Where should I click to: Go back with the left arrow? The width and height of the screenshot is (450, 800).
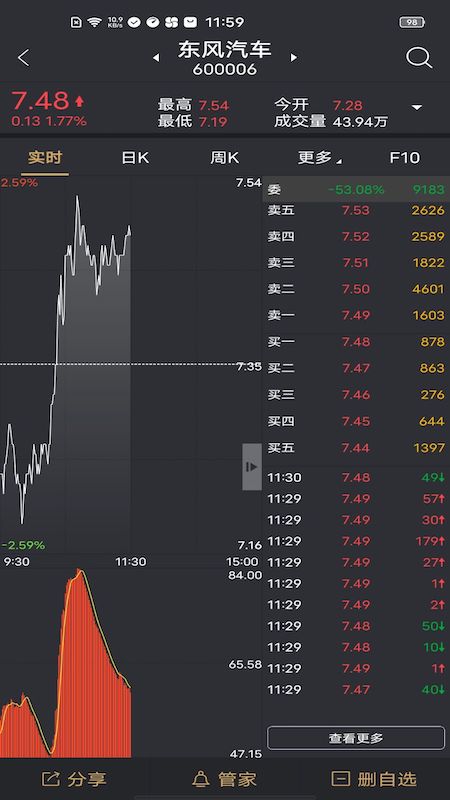23,58
